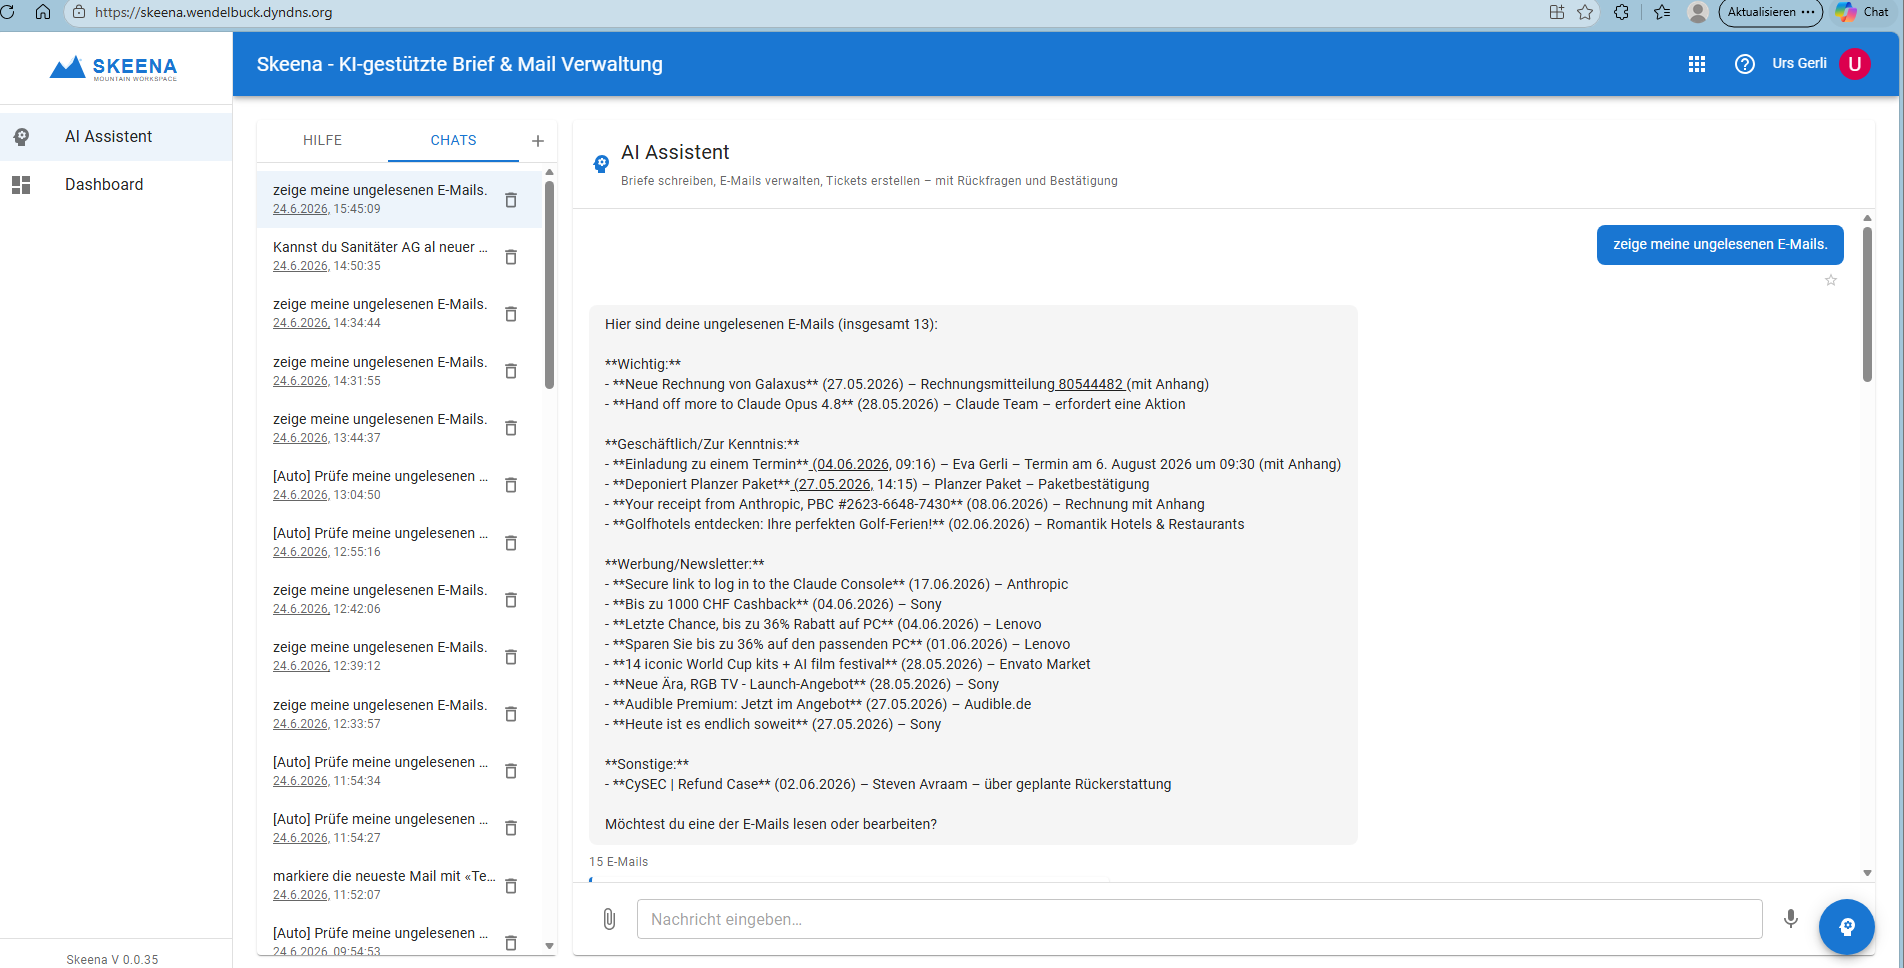Delete the 'markiere die neueste Mail' chat
Image resolution: width=1904 pixels, height=968 pixels.
click(x=511, y=886)
